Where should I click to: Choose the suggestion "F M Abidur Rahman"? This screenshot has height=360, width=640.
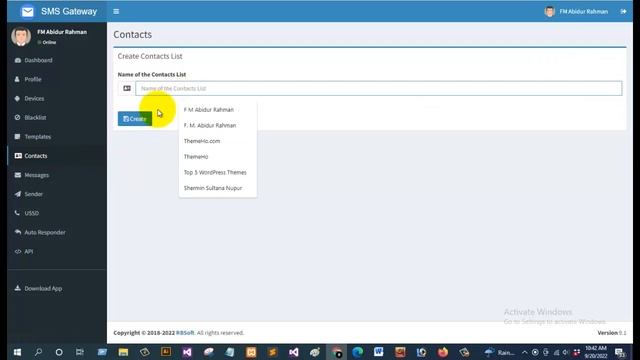pyautogui.click(x=218, y=110)
